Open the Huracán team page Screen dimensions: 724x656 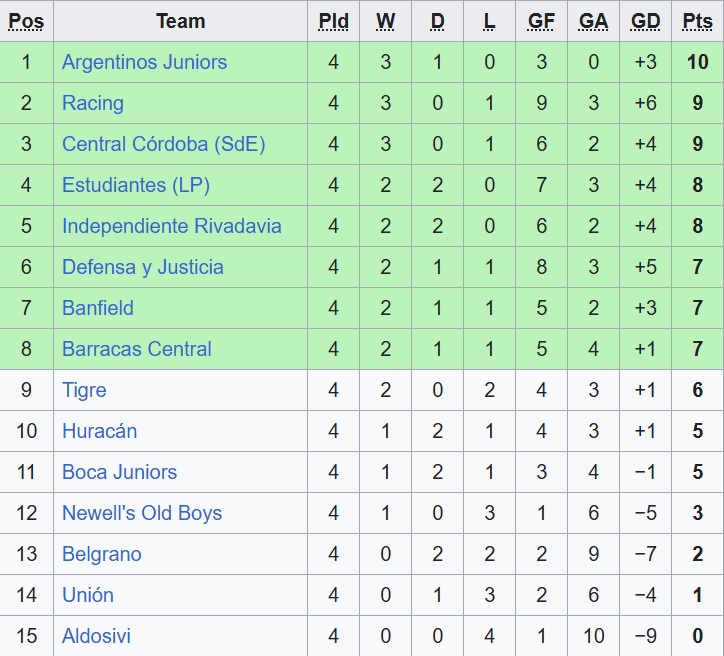tap(99, 431)
